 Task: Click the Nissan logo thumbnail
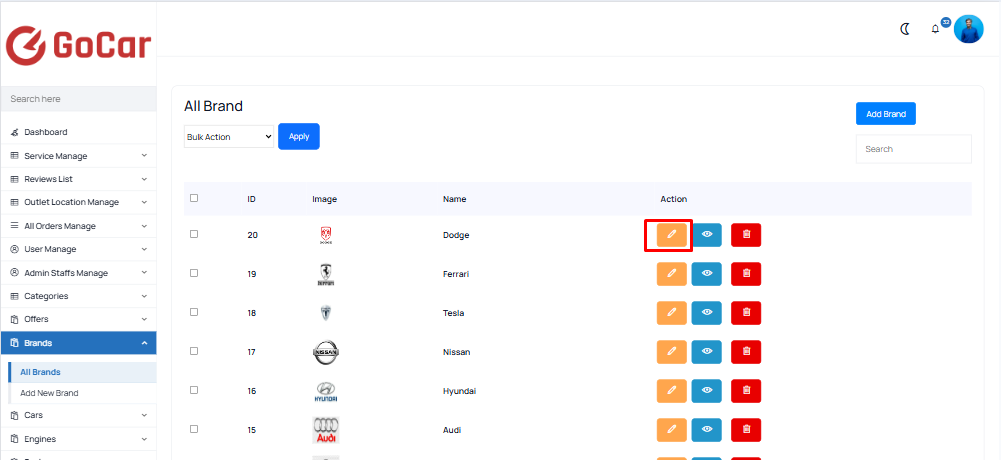coord(326,352)
